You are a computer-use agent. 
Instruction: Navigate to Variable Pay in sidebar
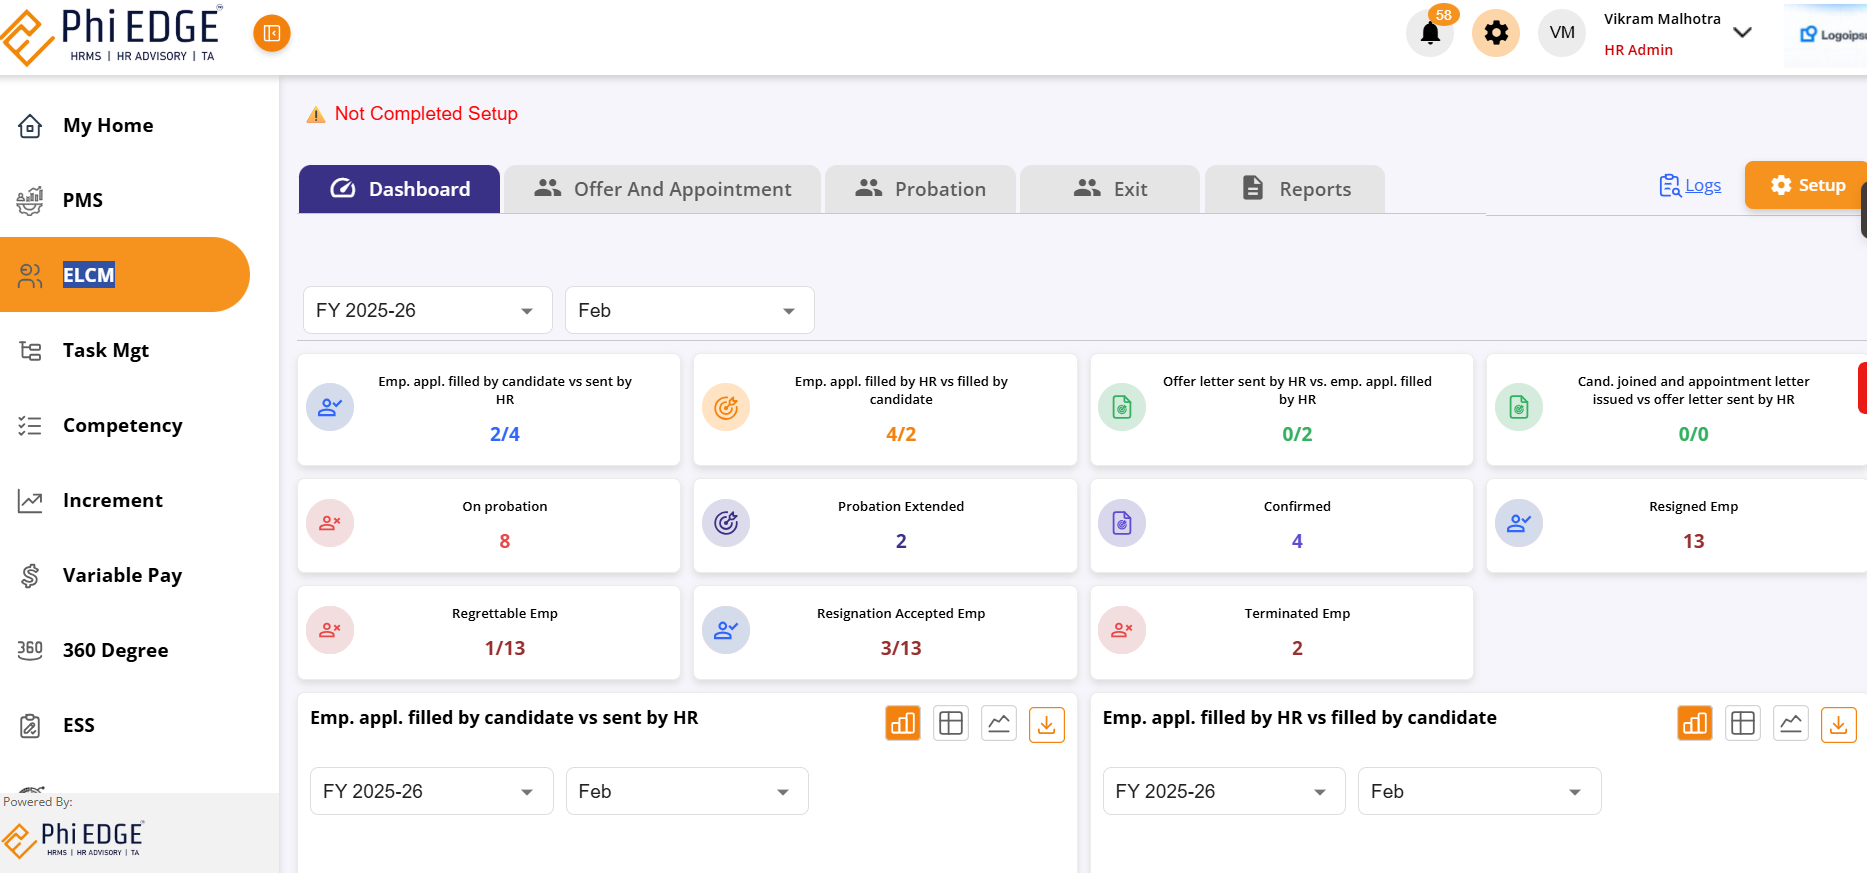[x=122, y=575]
